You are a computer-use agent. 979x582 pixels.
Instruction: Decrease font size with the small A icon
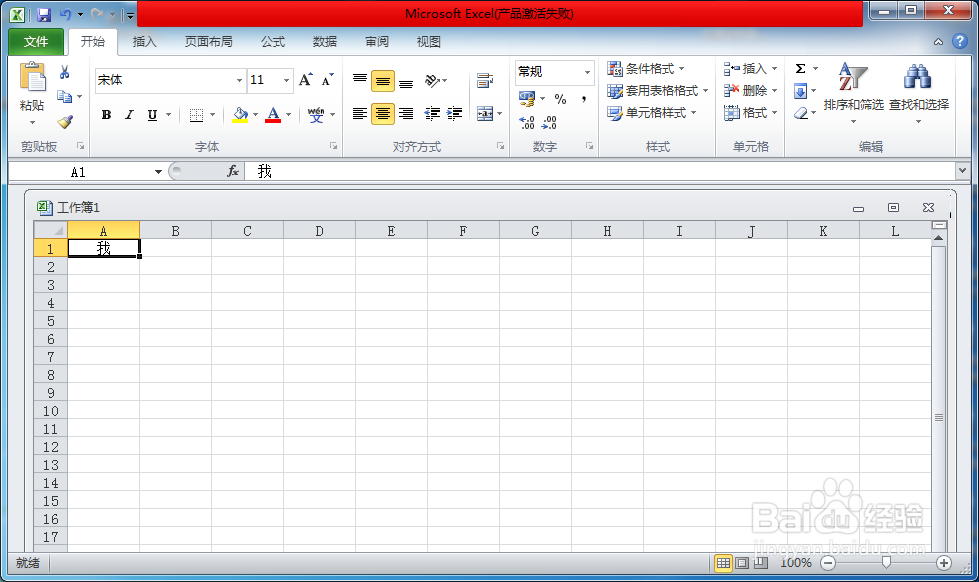327,80
